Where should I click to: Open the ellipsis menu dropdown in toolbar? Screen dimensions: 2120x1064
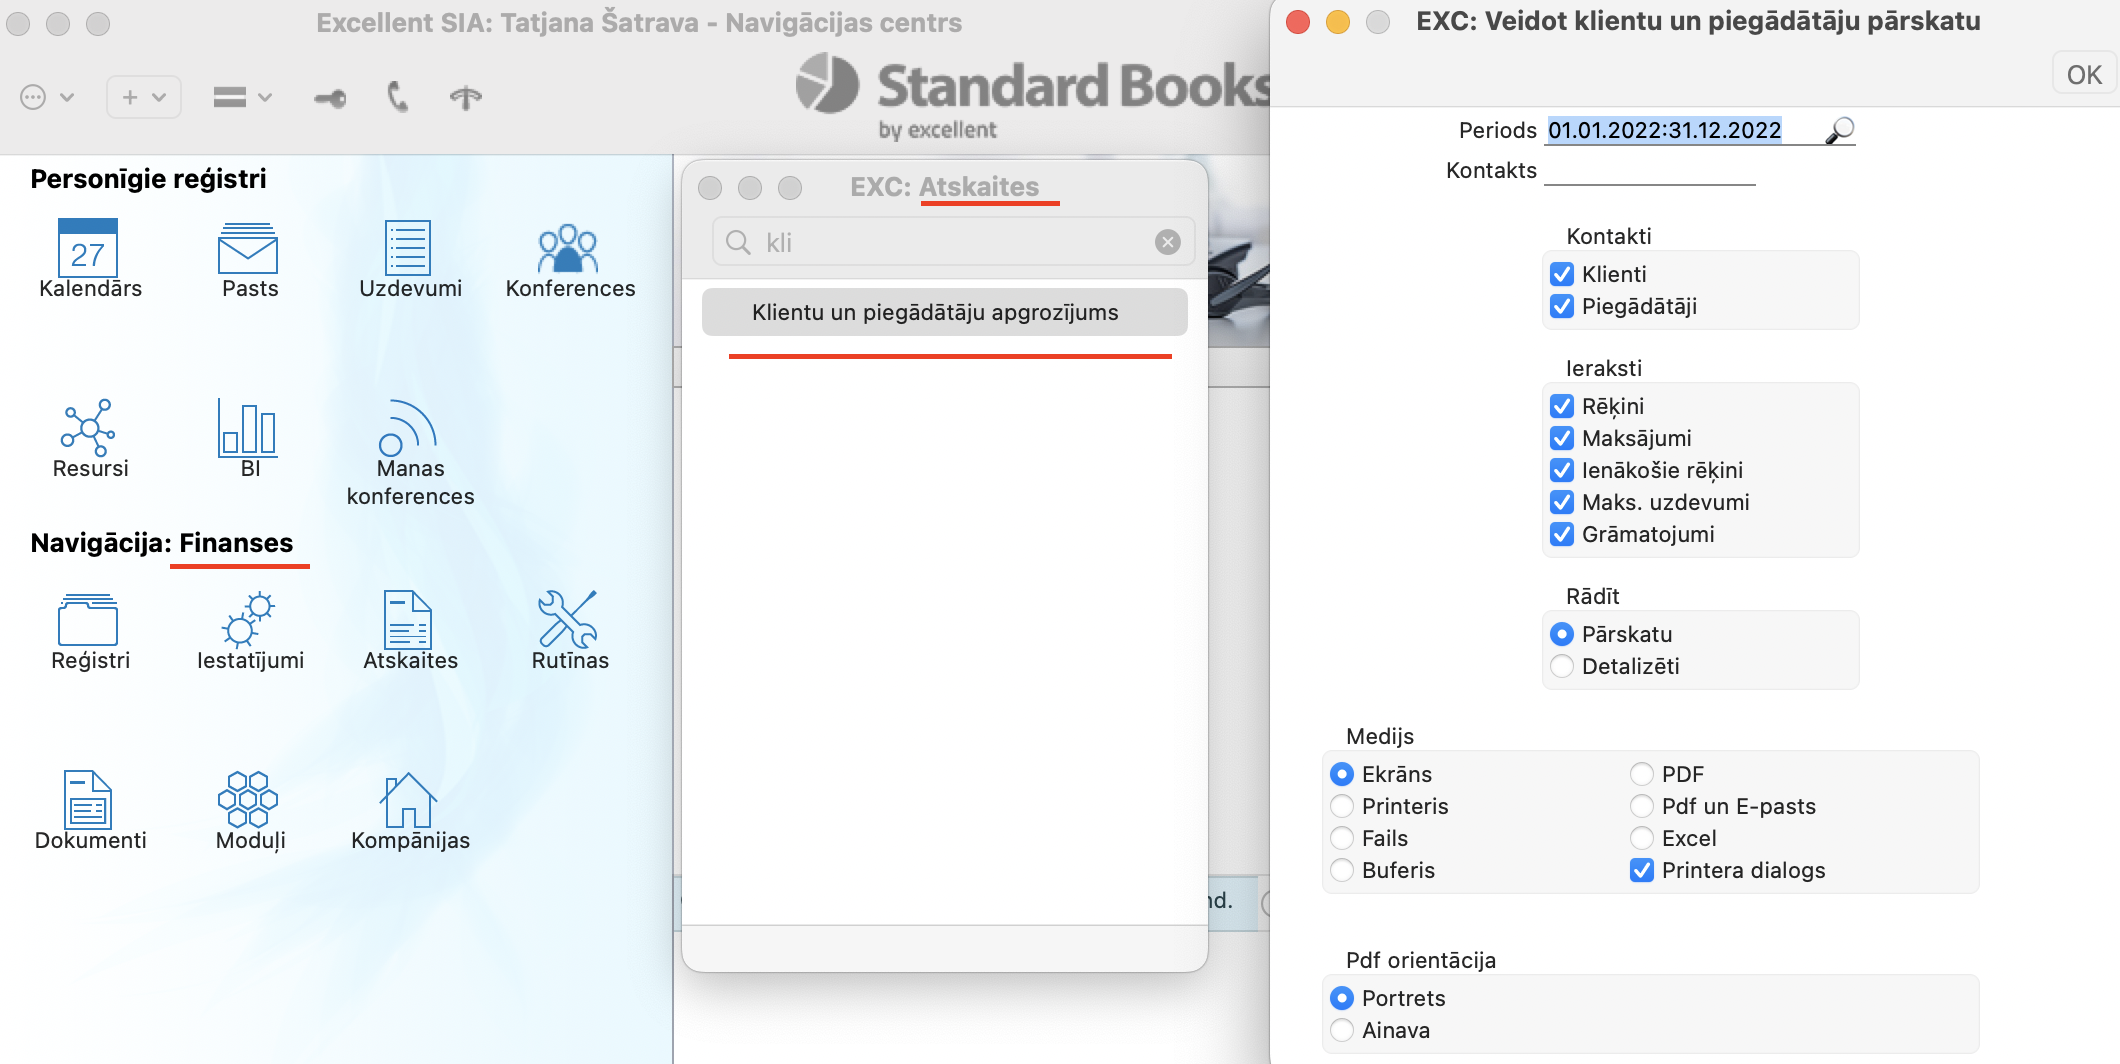[x=47, y=97]
